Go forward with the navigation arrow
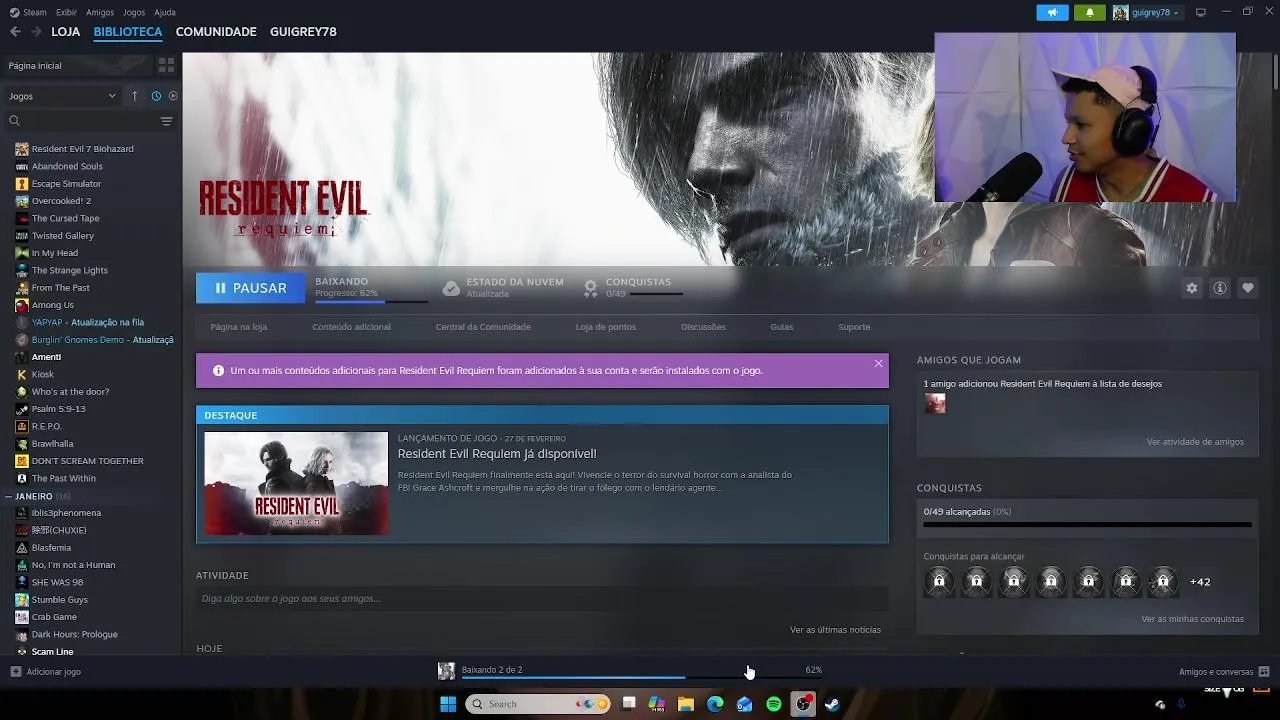 [x=37, y=32]
